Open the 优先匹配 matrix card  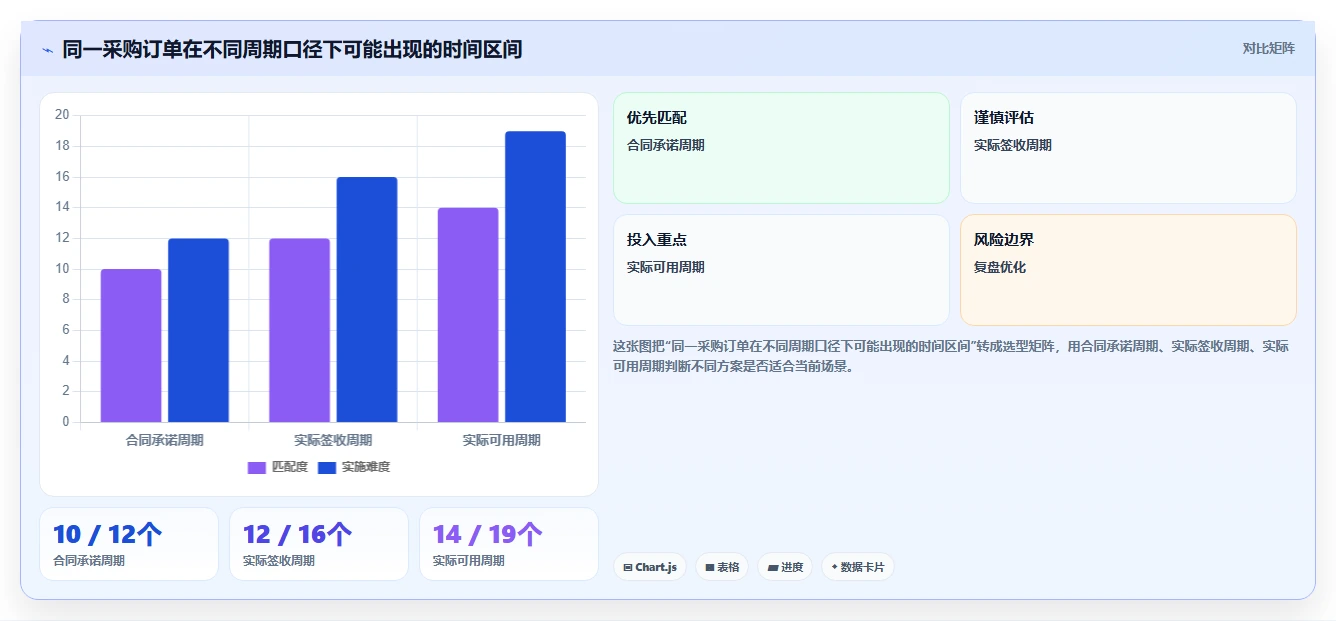pos(781,148)
